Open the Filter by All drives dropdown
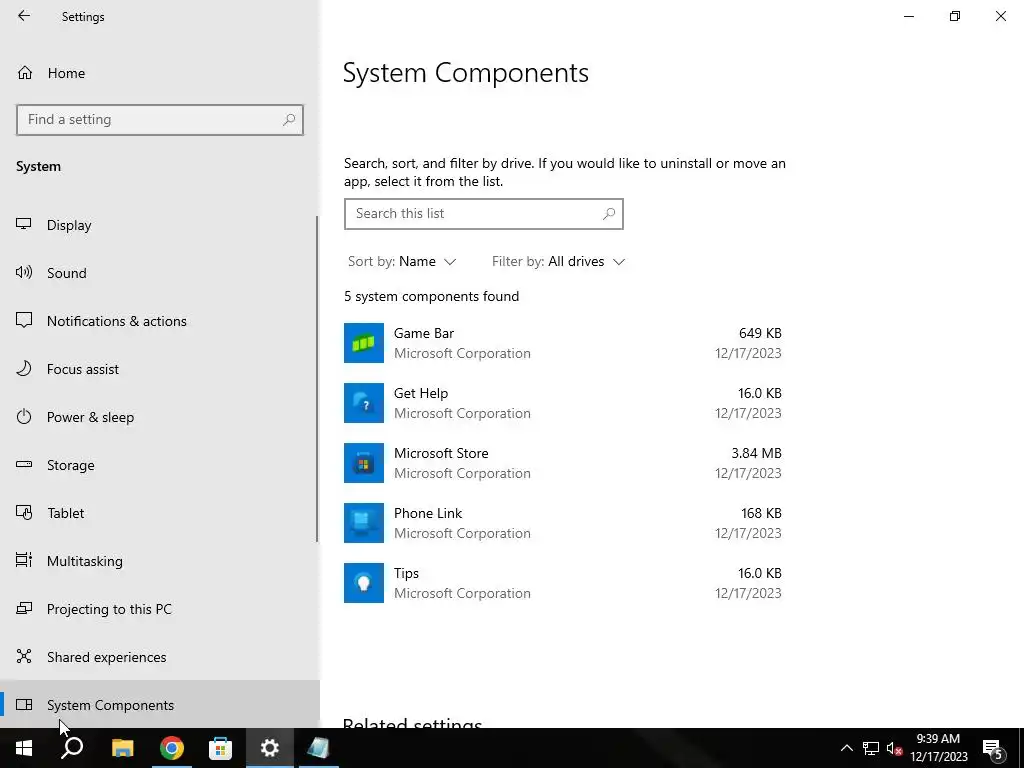This screenshot has width=1024, height=768. [x=558, y=262]
